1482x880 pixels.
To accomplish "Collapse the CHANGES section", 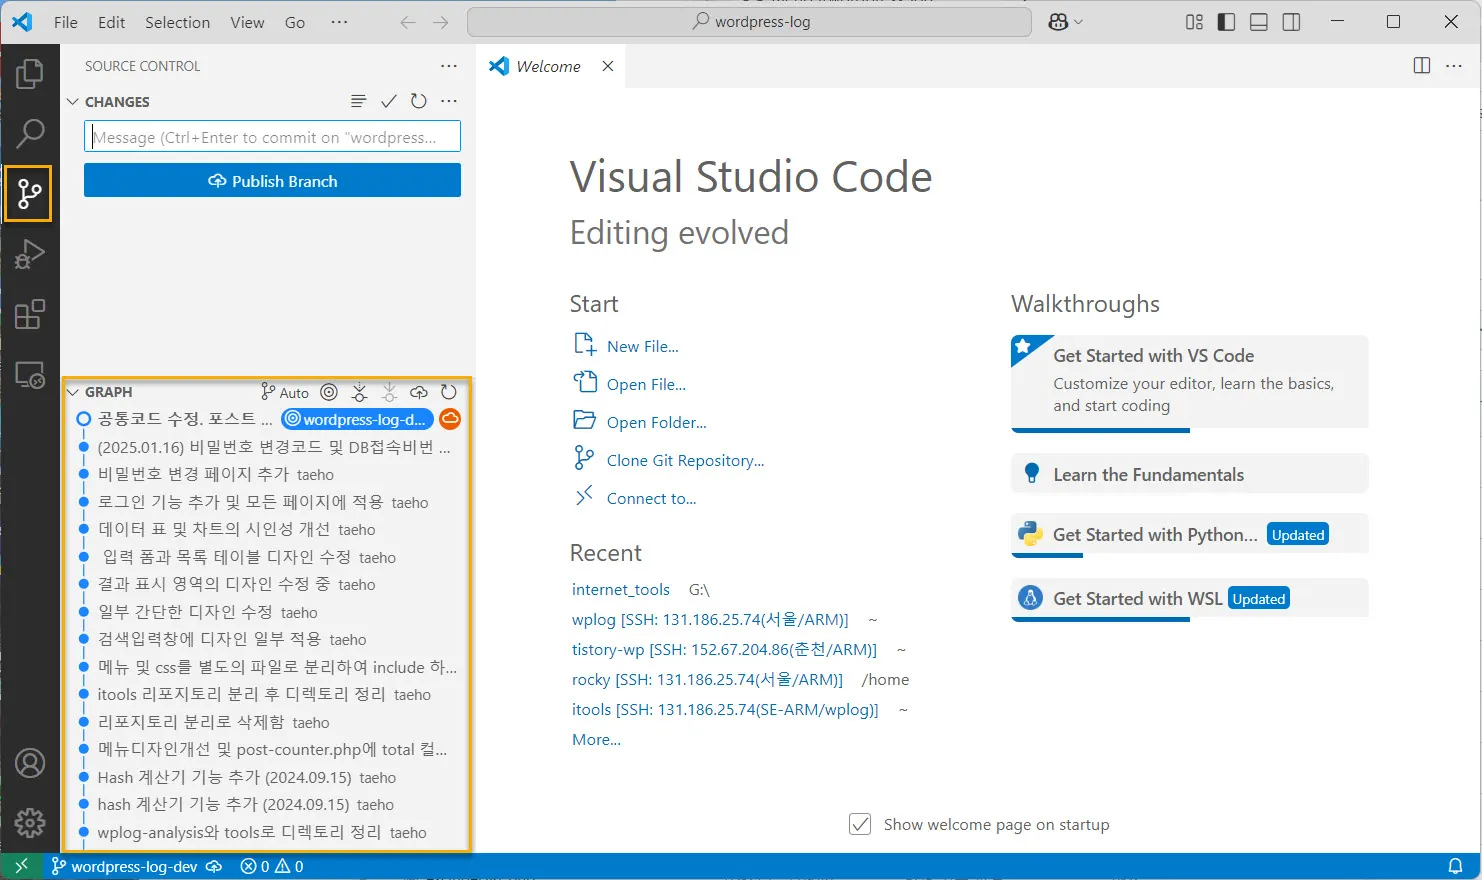I will tap(73, 102).
